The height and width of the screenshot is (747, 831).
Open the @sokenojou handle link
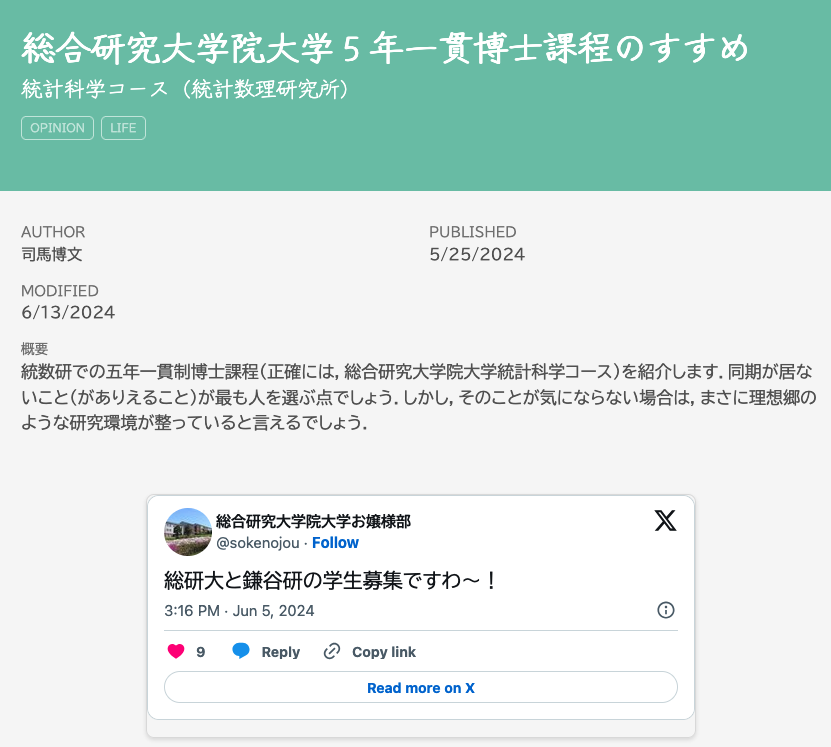click(258, 543)
